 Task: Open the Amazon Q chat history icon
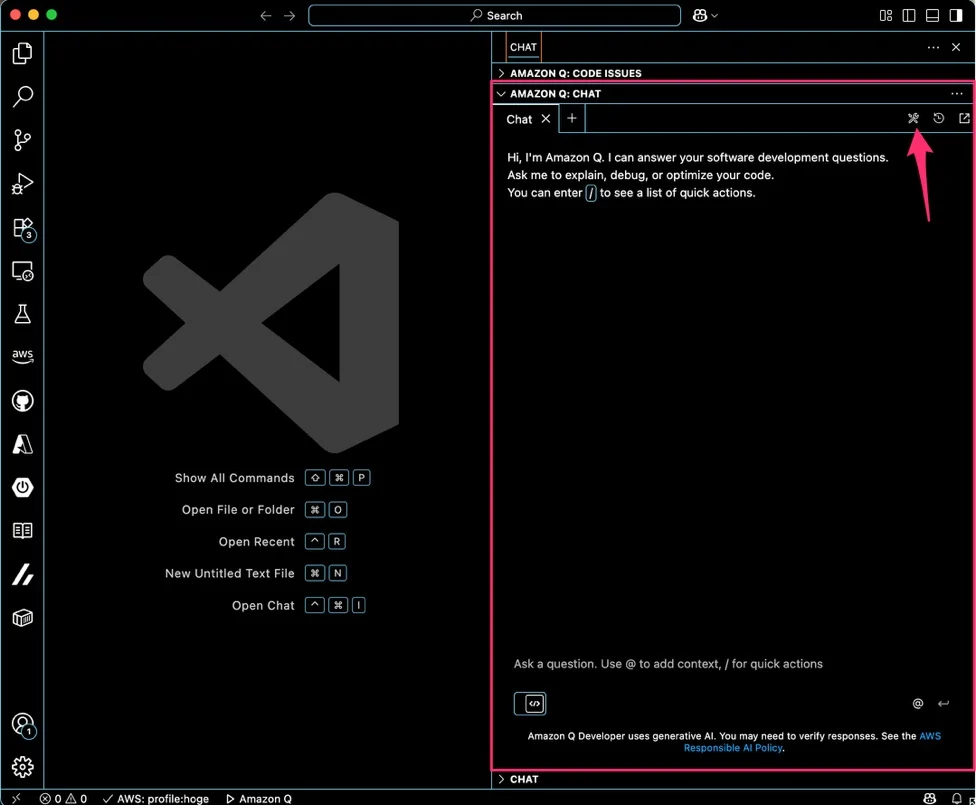(x=939, y=118)
